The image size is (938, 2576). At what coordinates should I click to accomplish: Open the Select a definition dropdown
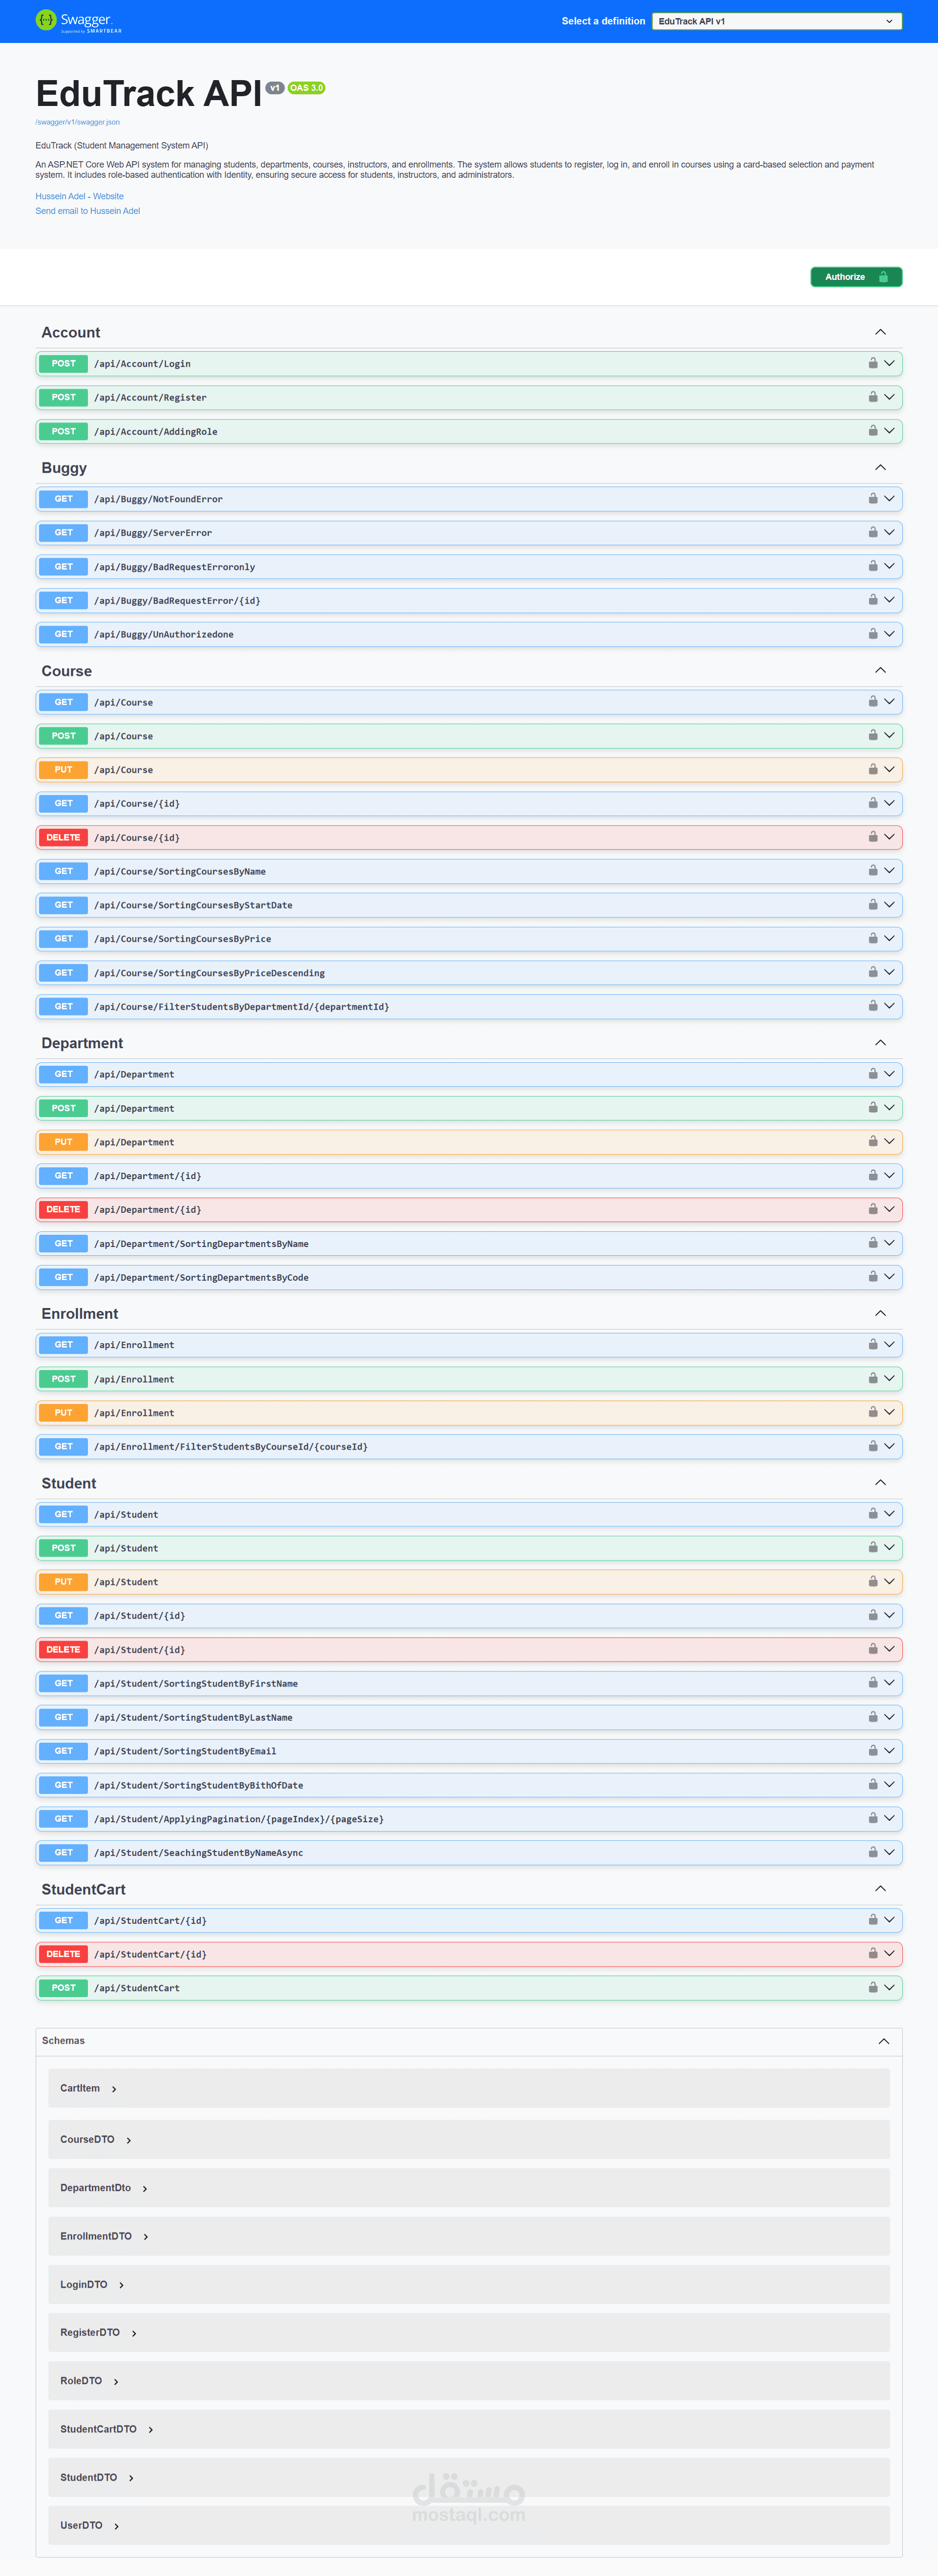(x=776, y=21)
